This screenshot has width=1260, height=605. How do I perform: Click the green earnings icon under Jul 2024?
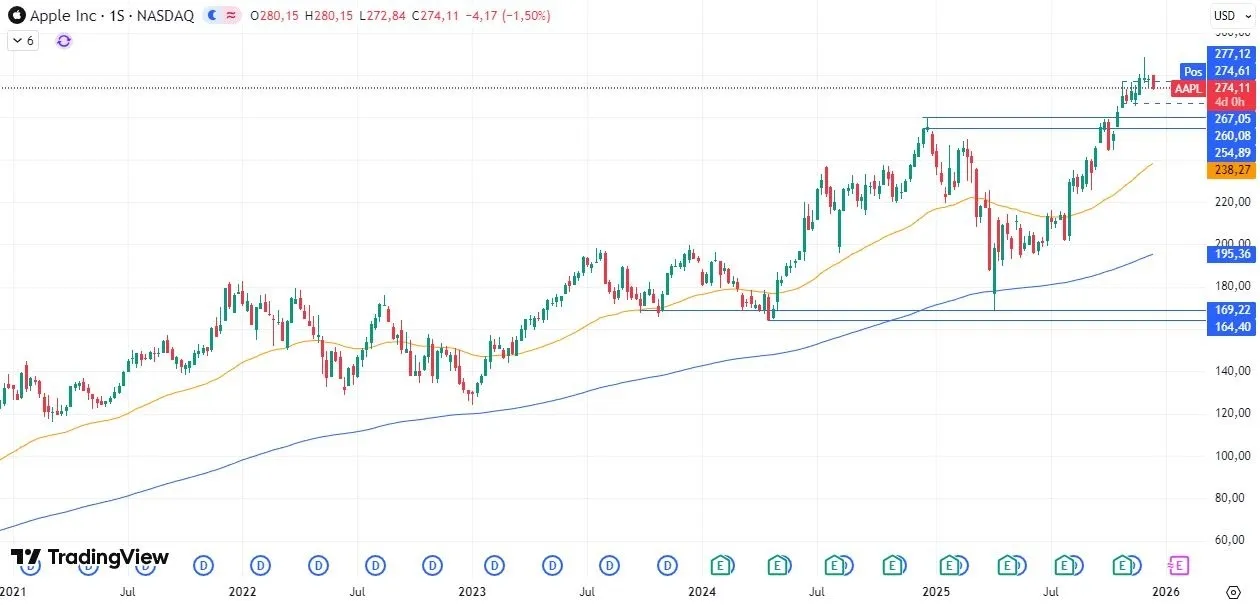pos(836,565)
